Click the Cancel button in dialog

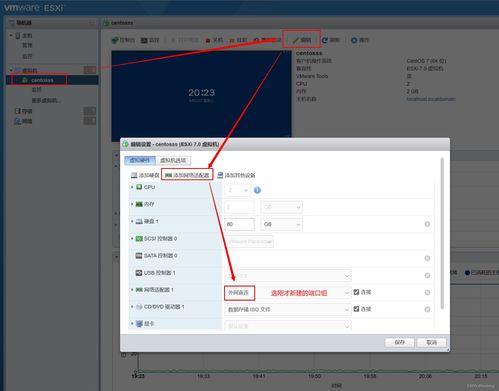(x=431, y=342)
